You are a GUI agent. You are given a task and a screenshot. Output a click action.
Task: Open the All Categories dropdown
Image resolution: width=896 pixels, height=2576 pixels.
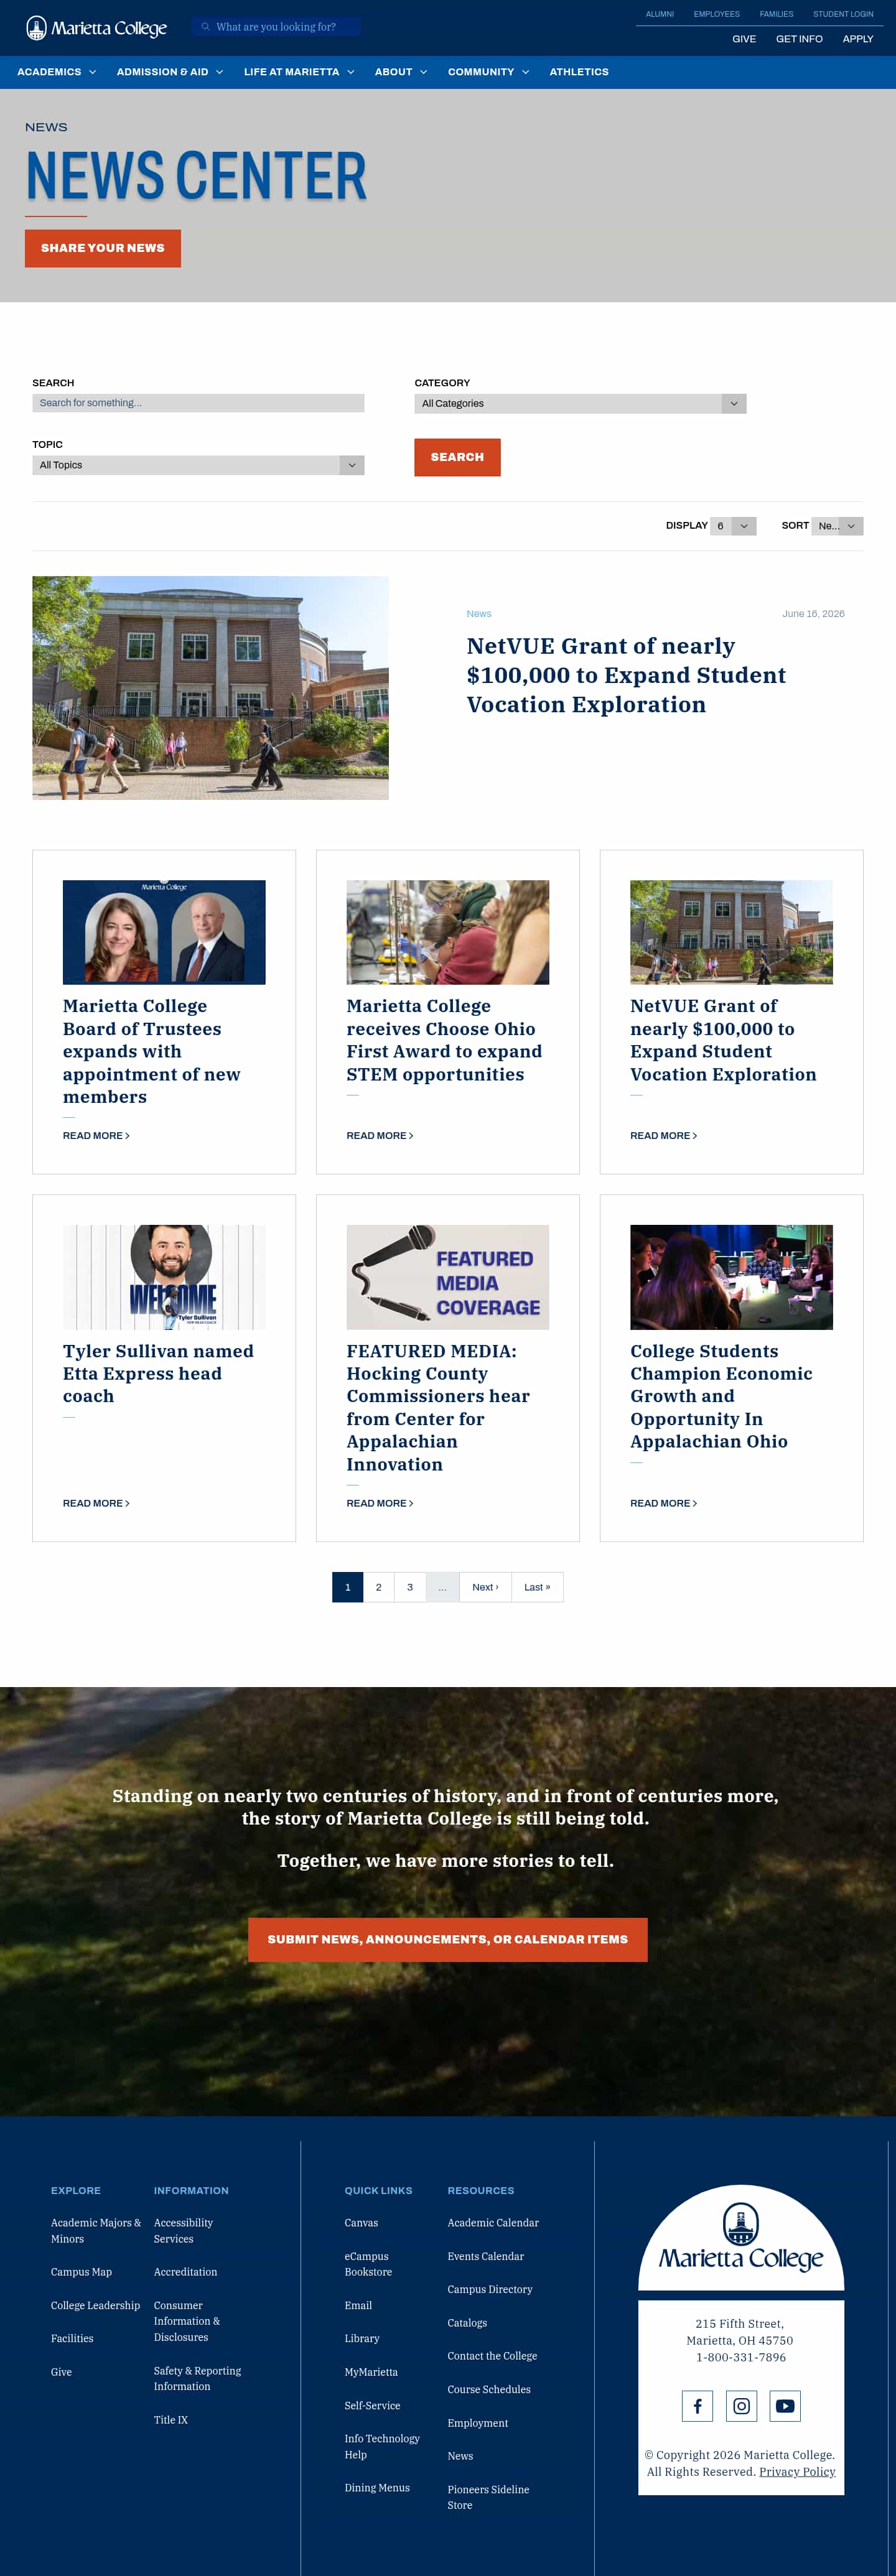tap(580, 404)
